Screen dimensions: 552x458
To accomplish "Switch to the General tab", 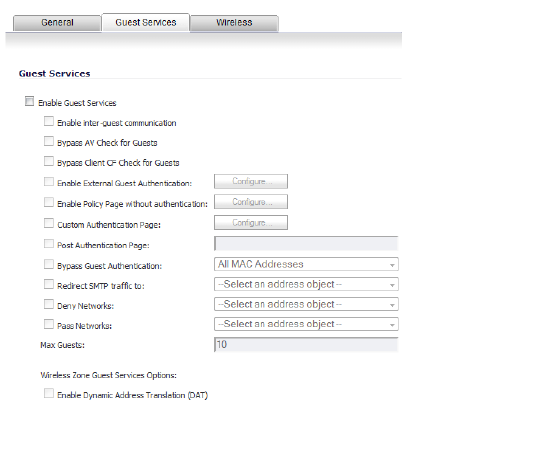I will 57,23.
